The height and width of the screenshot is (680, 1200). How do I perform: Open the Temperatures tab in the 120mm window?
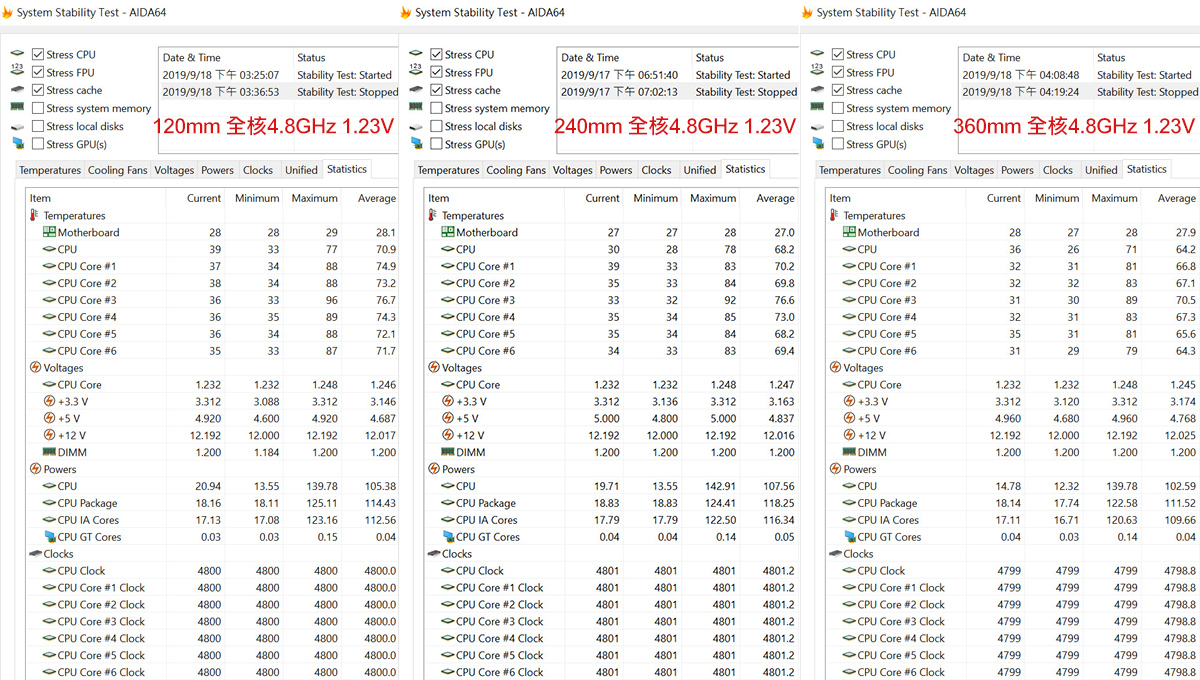(50, 170)
